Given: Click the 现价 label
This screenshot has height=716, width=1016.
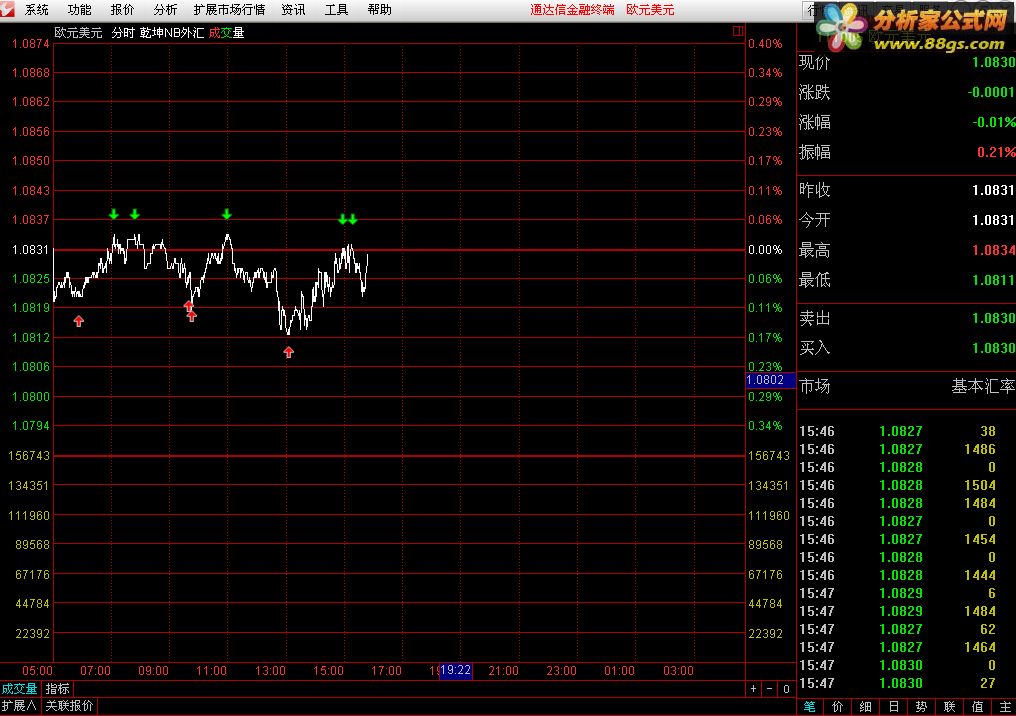Looking at the screenshot, I should 814,62.
